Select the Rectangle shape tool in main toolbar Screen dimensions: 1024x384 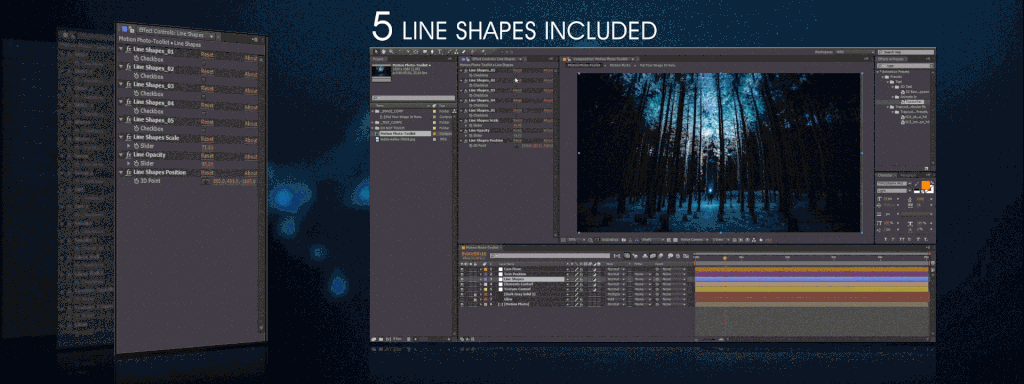(x=424, y=52)
